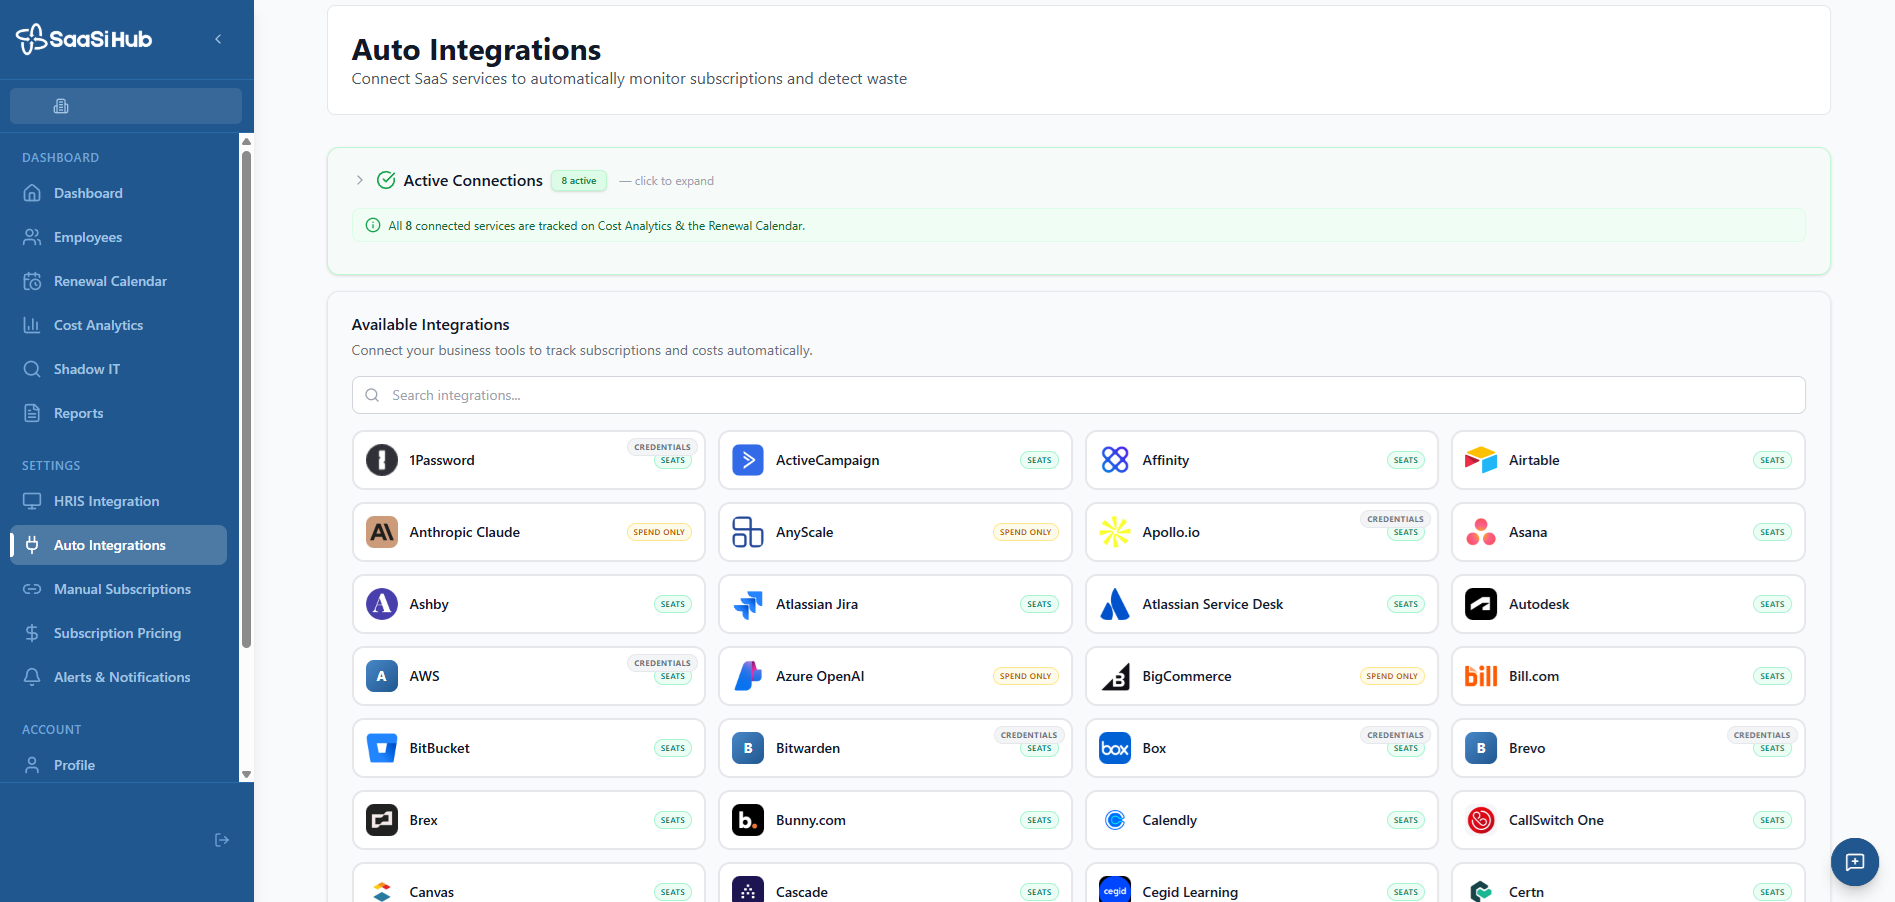Click the Canvas logo icon
Image resolution: width=1895 pixels, height=902 pixels.
pos(382,890)
